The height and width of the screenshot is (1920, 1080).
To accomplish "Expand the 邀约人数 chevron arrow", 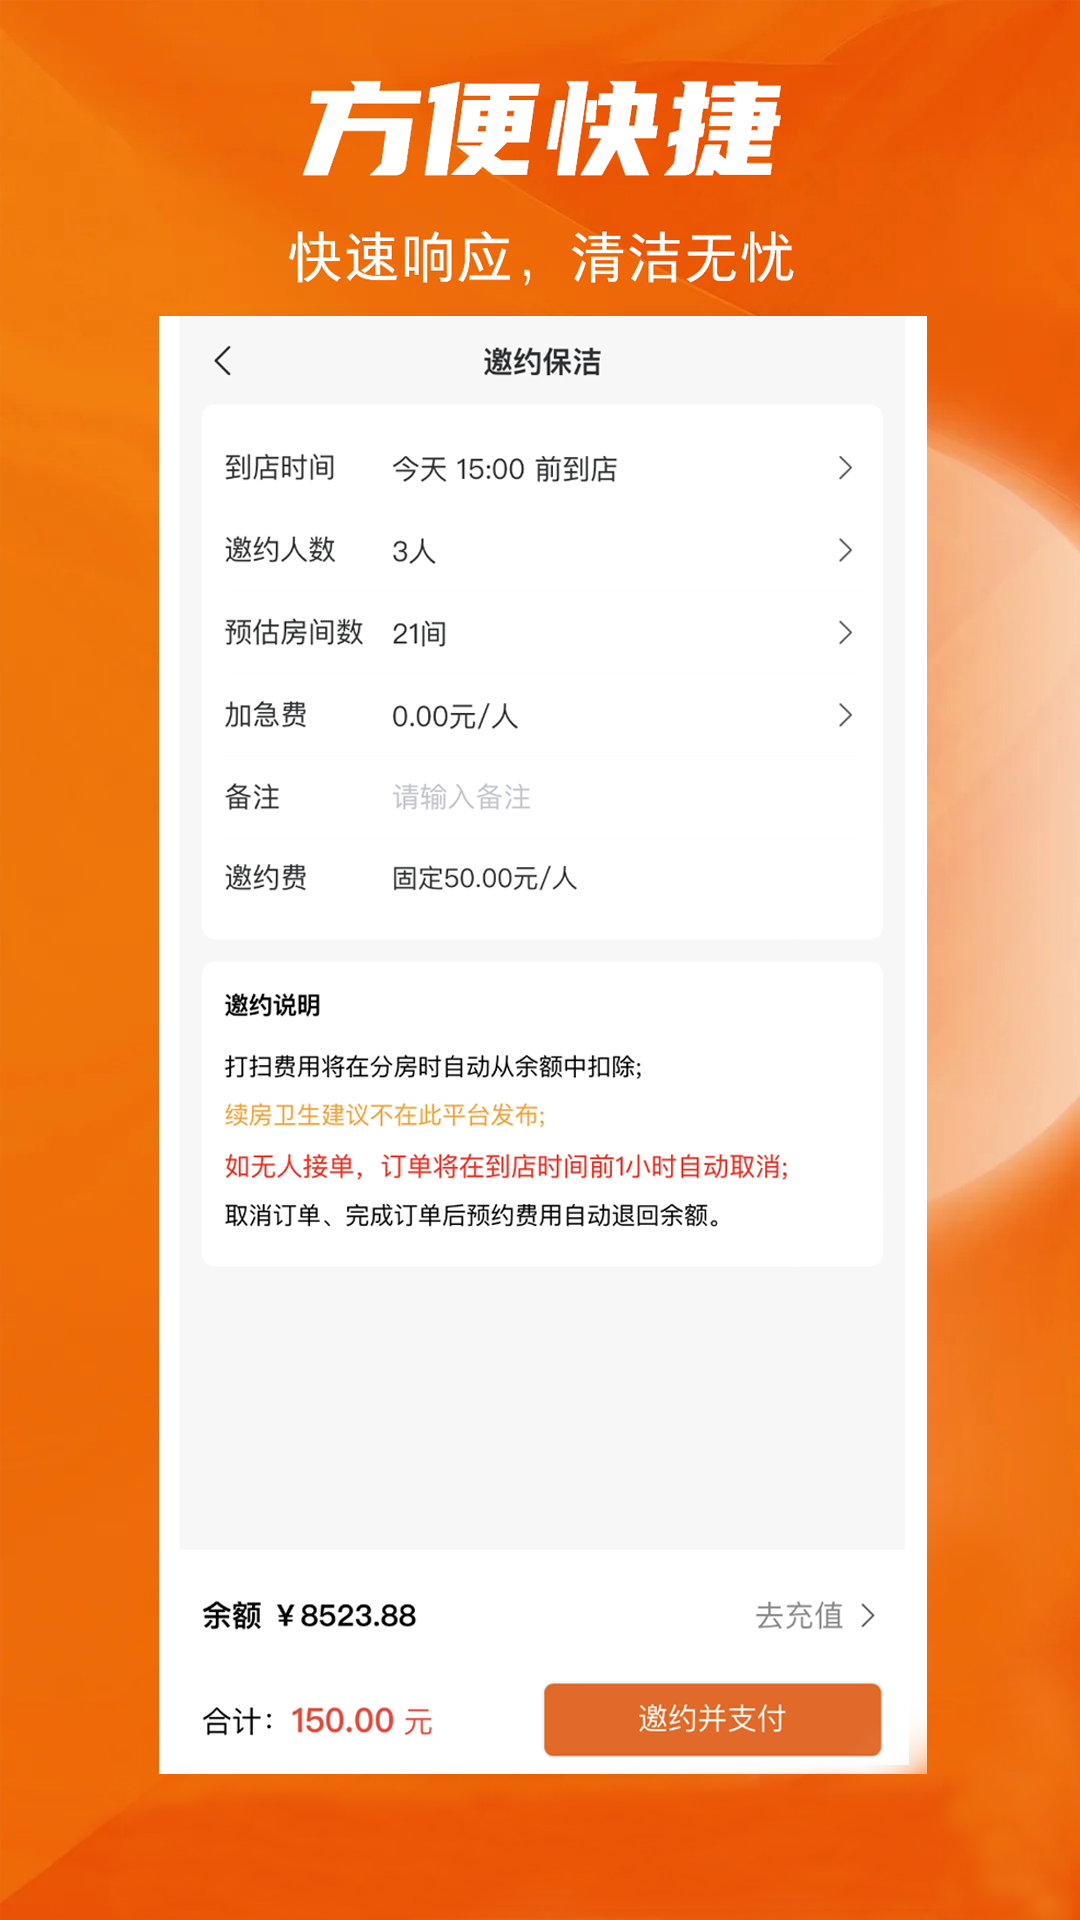I will tap(845, 550).
